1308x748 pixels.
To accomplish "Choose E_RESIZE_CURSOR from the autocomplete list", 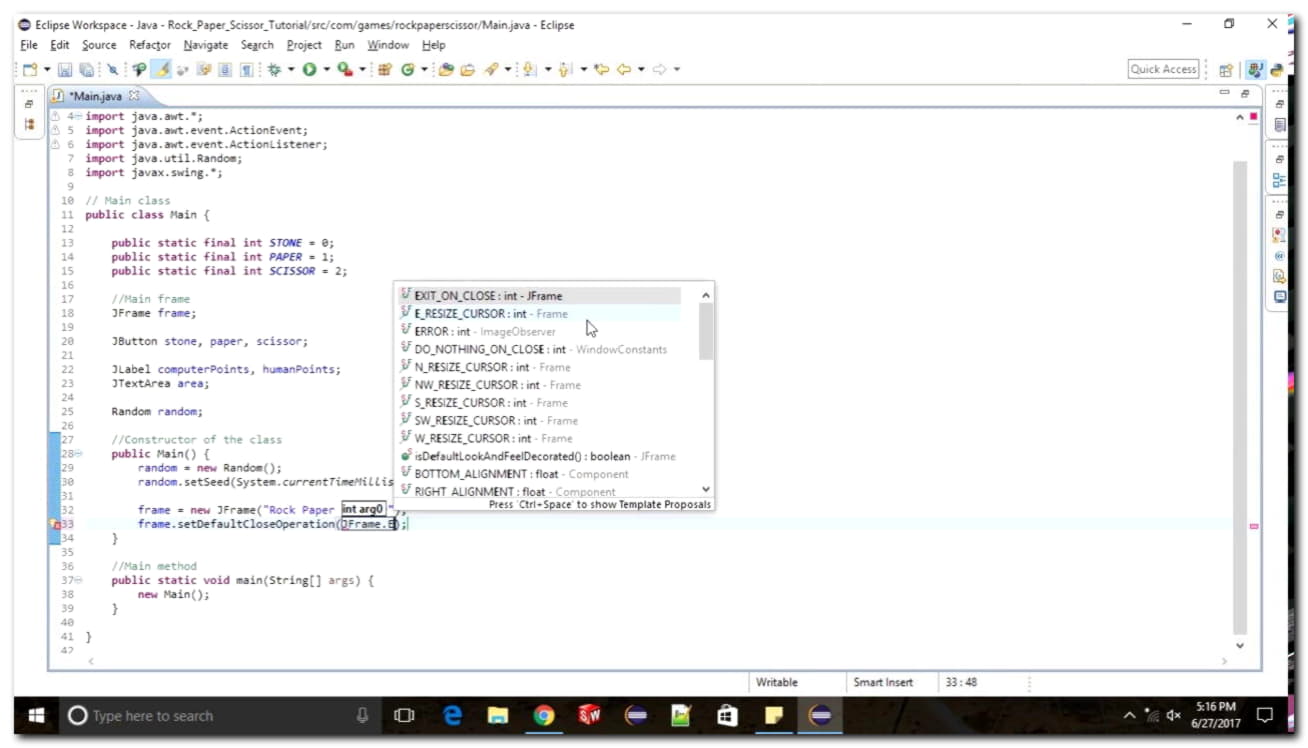I will click(540, 314).
